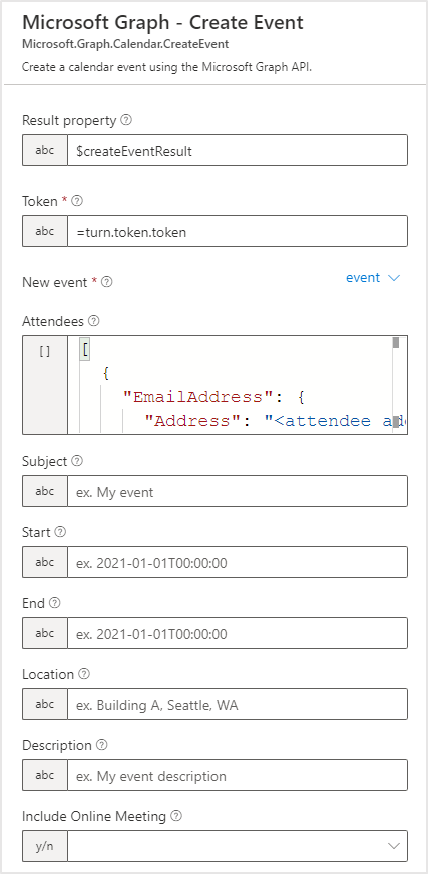Click the abc type selector for Token
This screenshot has height=874, width=428.
click(x=45, y=231)
